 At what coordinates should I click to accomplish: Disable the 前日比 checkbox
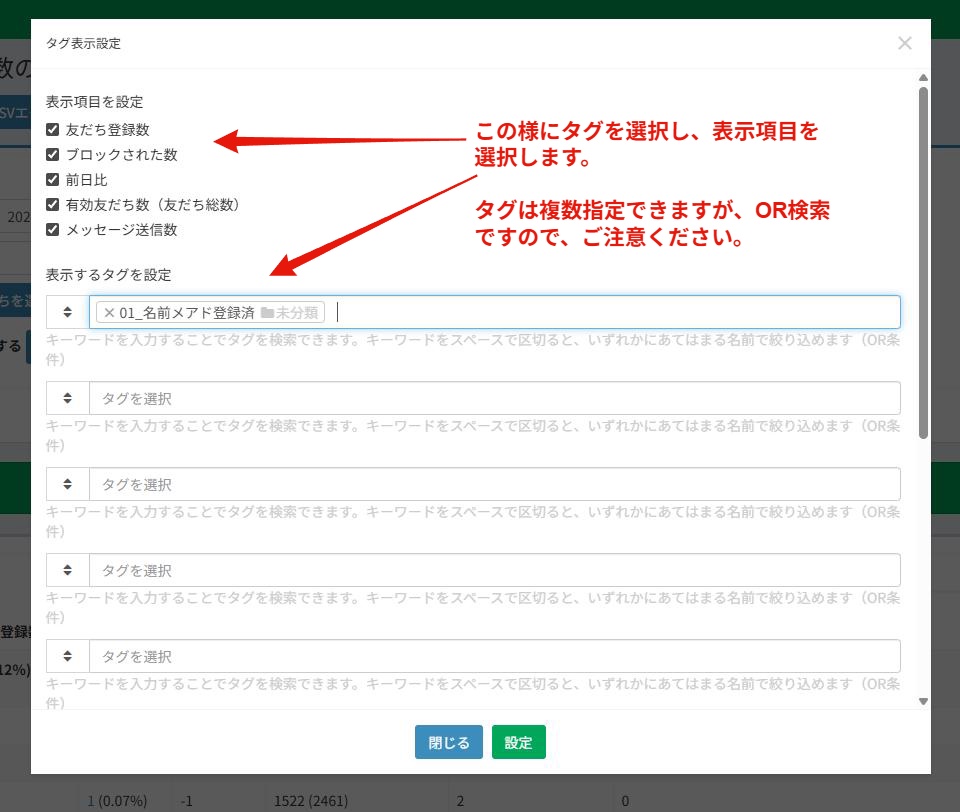tap(53, 180)
